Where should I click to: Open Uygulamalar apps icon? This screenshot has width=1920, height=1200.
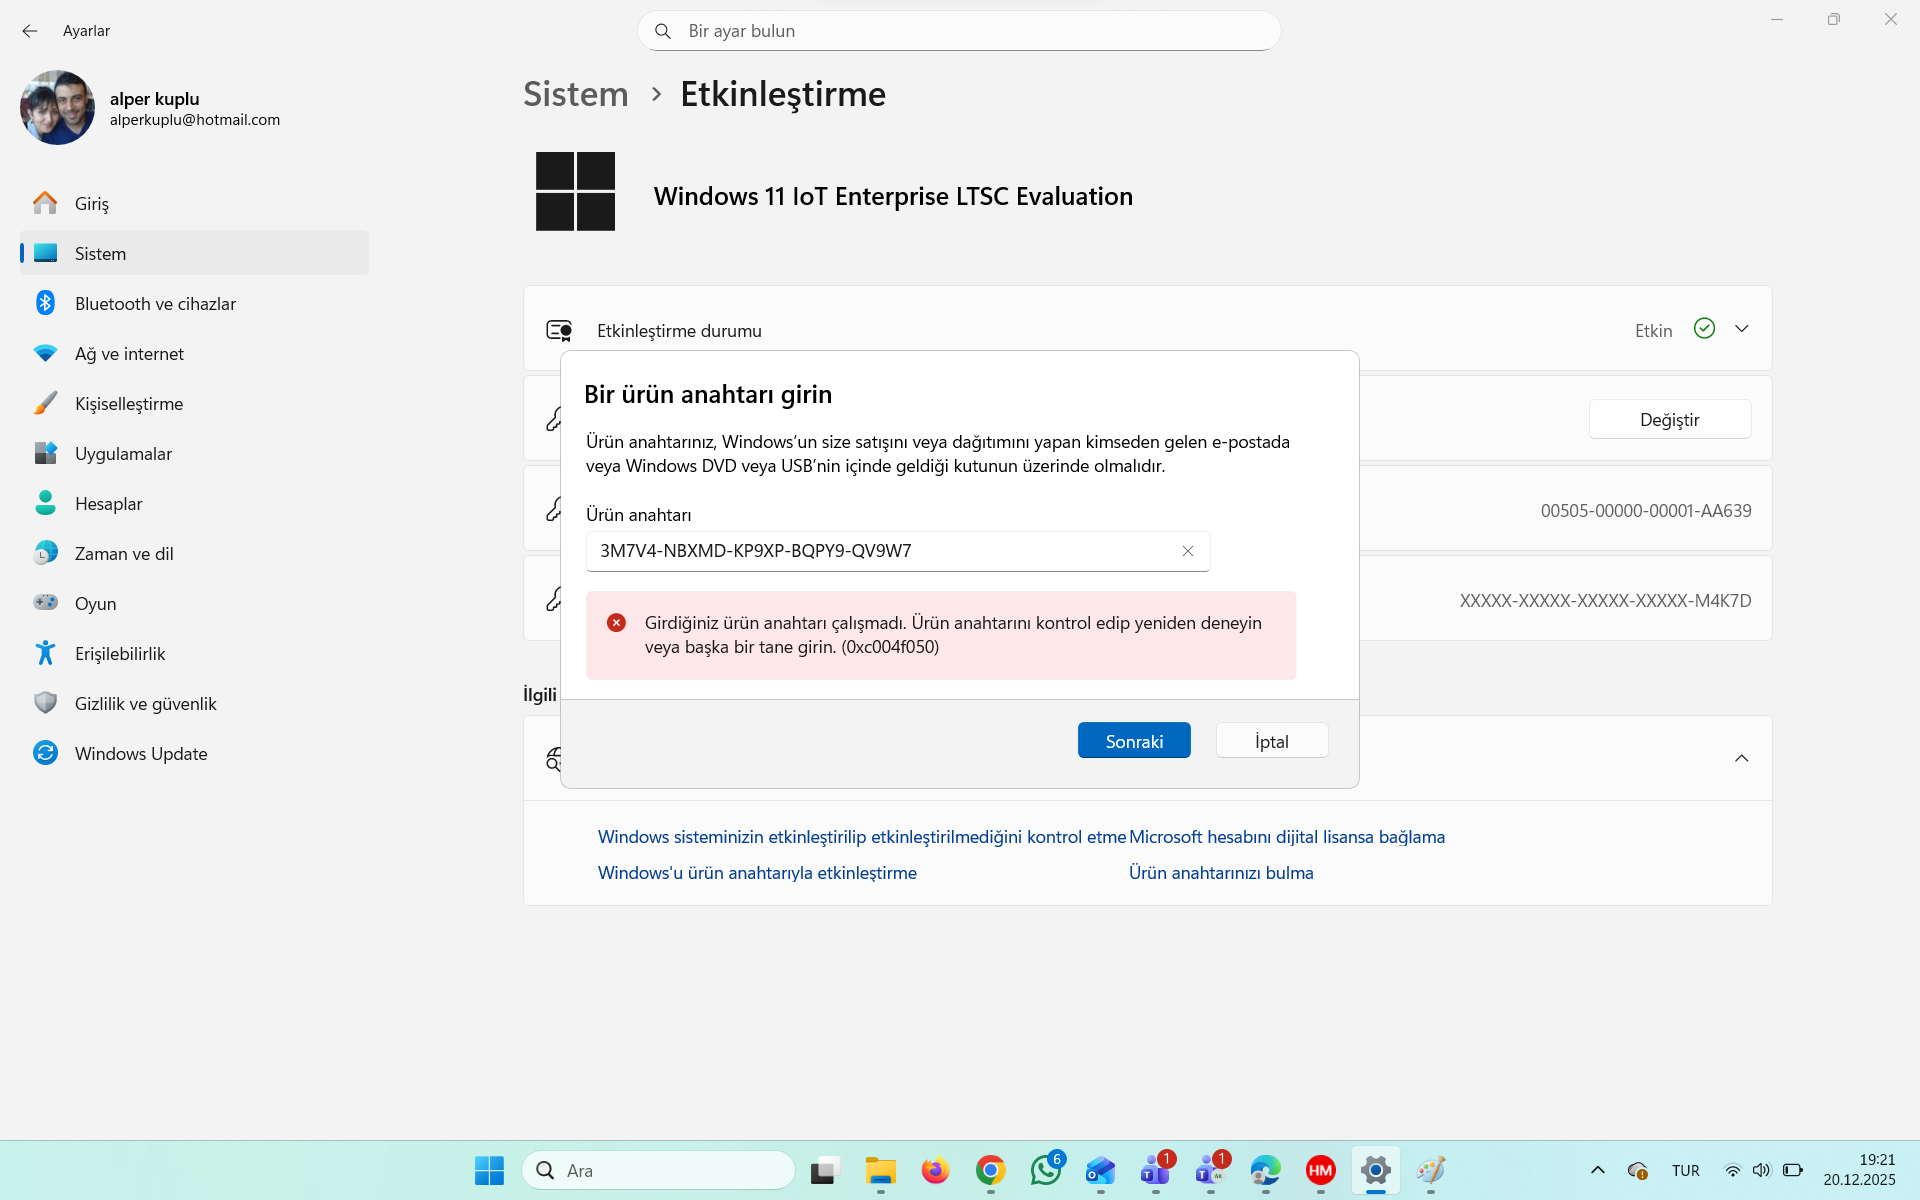45,453
